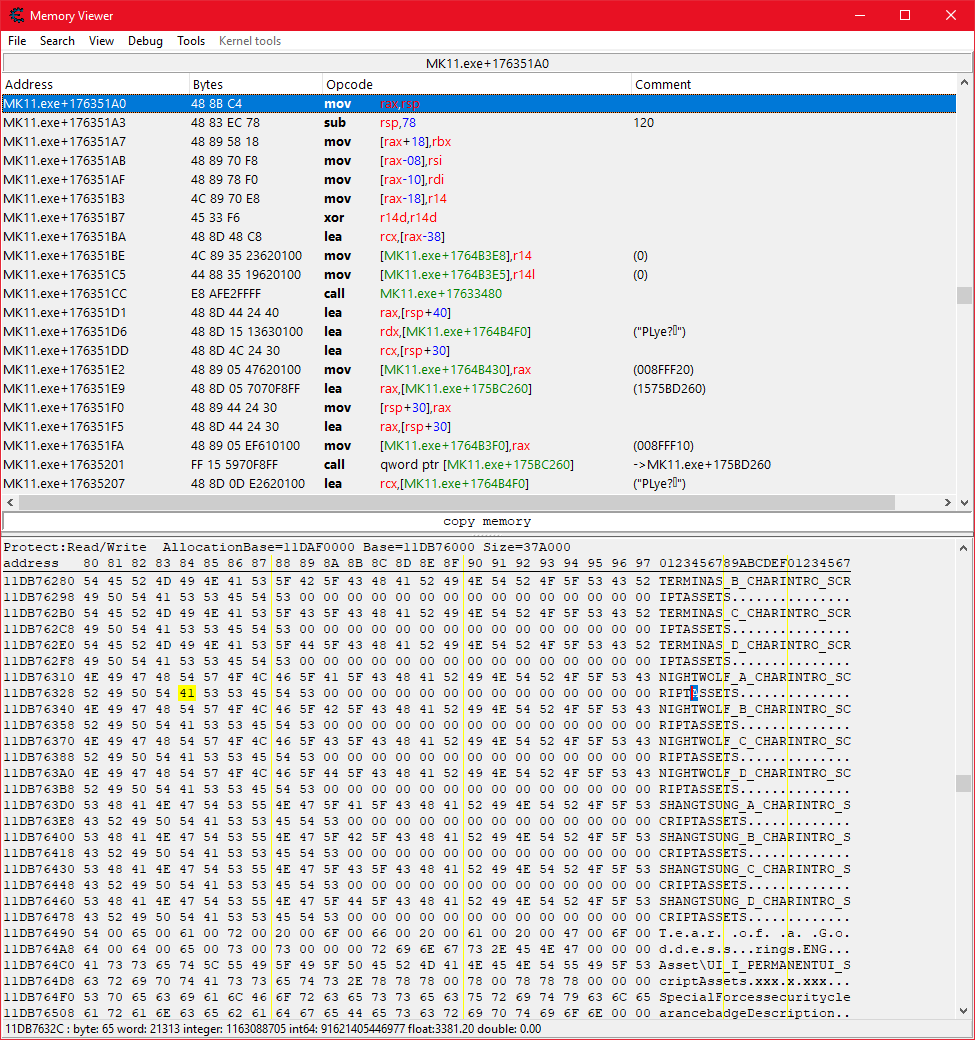Screen dimensions: 975x1040
Task: Click the disassembler vertical scrollbar thumb
Action: tap(964, 295)
